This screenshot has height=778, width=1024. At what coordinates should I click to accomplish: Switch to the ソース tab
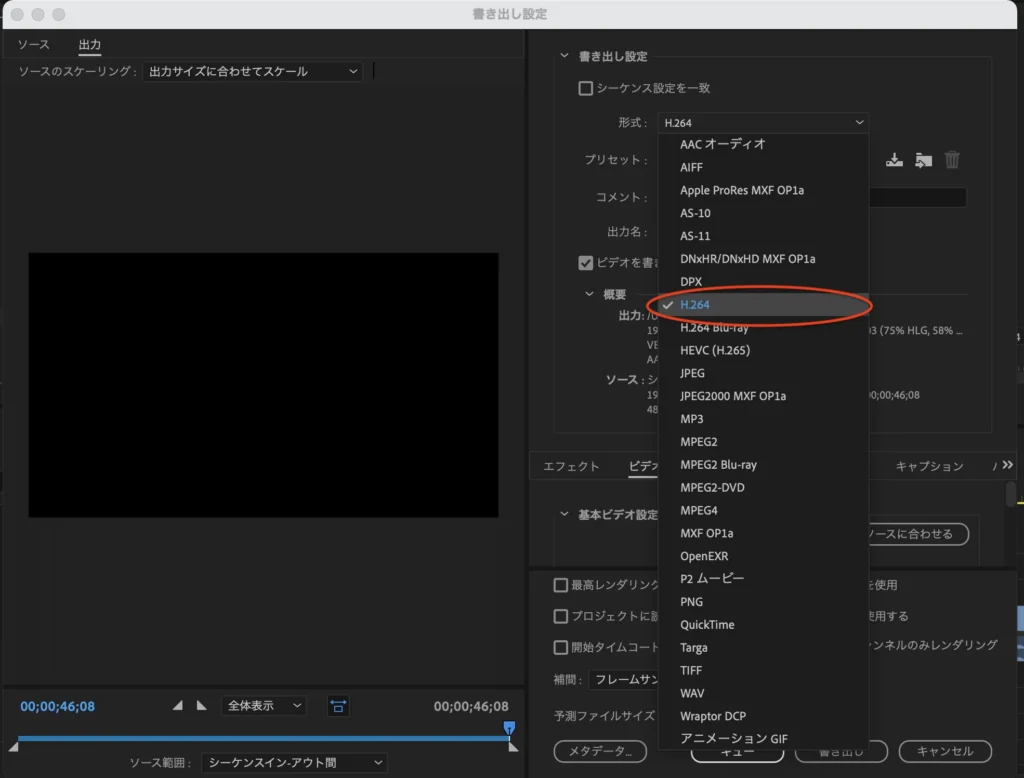[33, 45]
